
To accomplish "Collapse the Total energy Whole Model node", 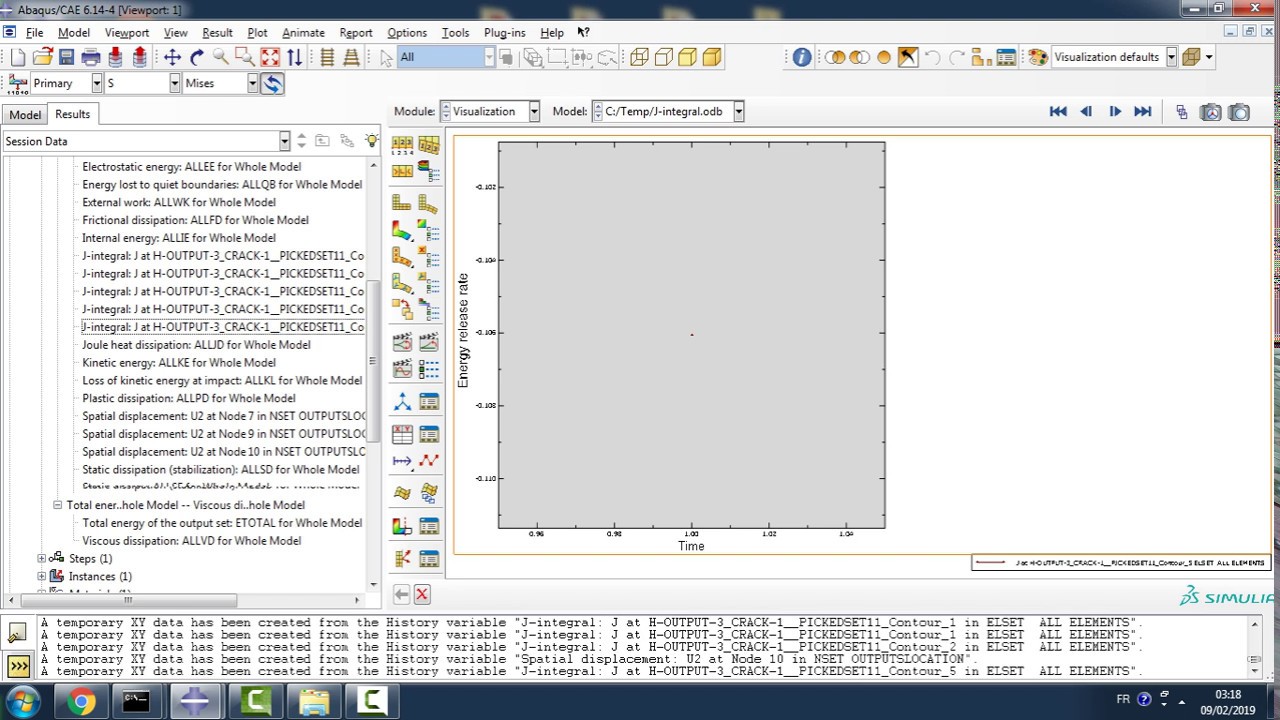I will coord(58,505).
